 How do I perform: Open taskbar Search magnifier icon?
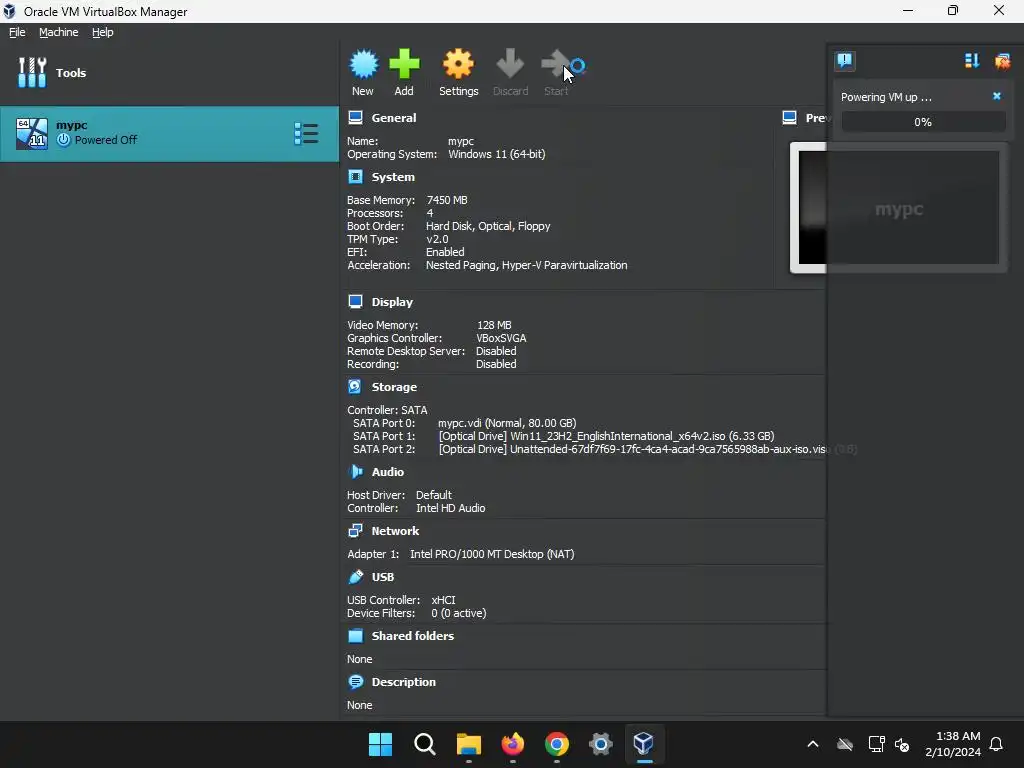pyautogui.click(x=424, y=744)
